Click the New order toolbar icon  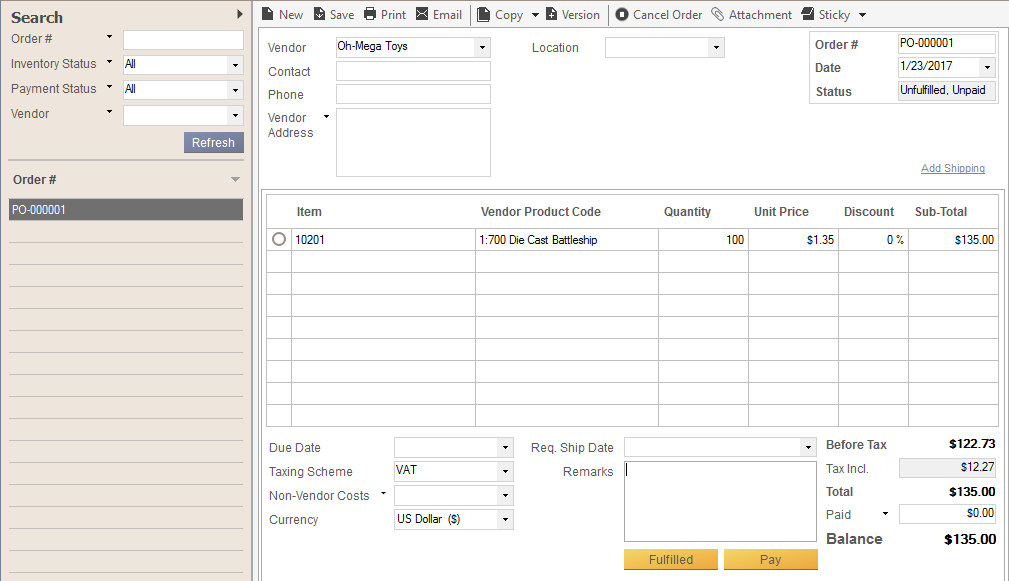[267, 15]
